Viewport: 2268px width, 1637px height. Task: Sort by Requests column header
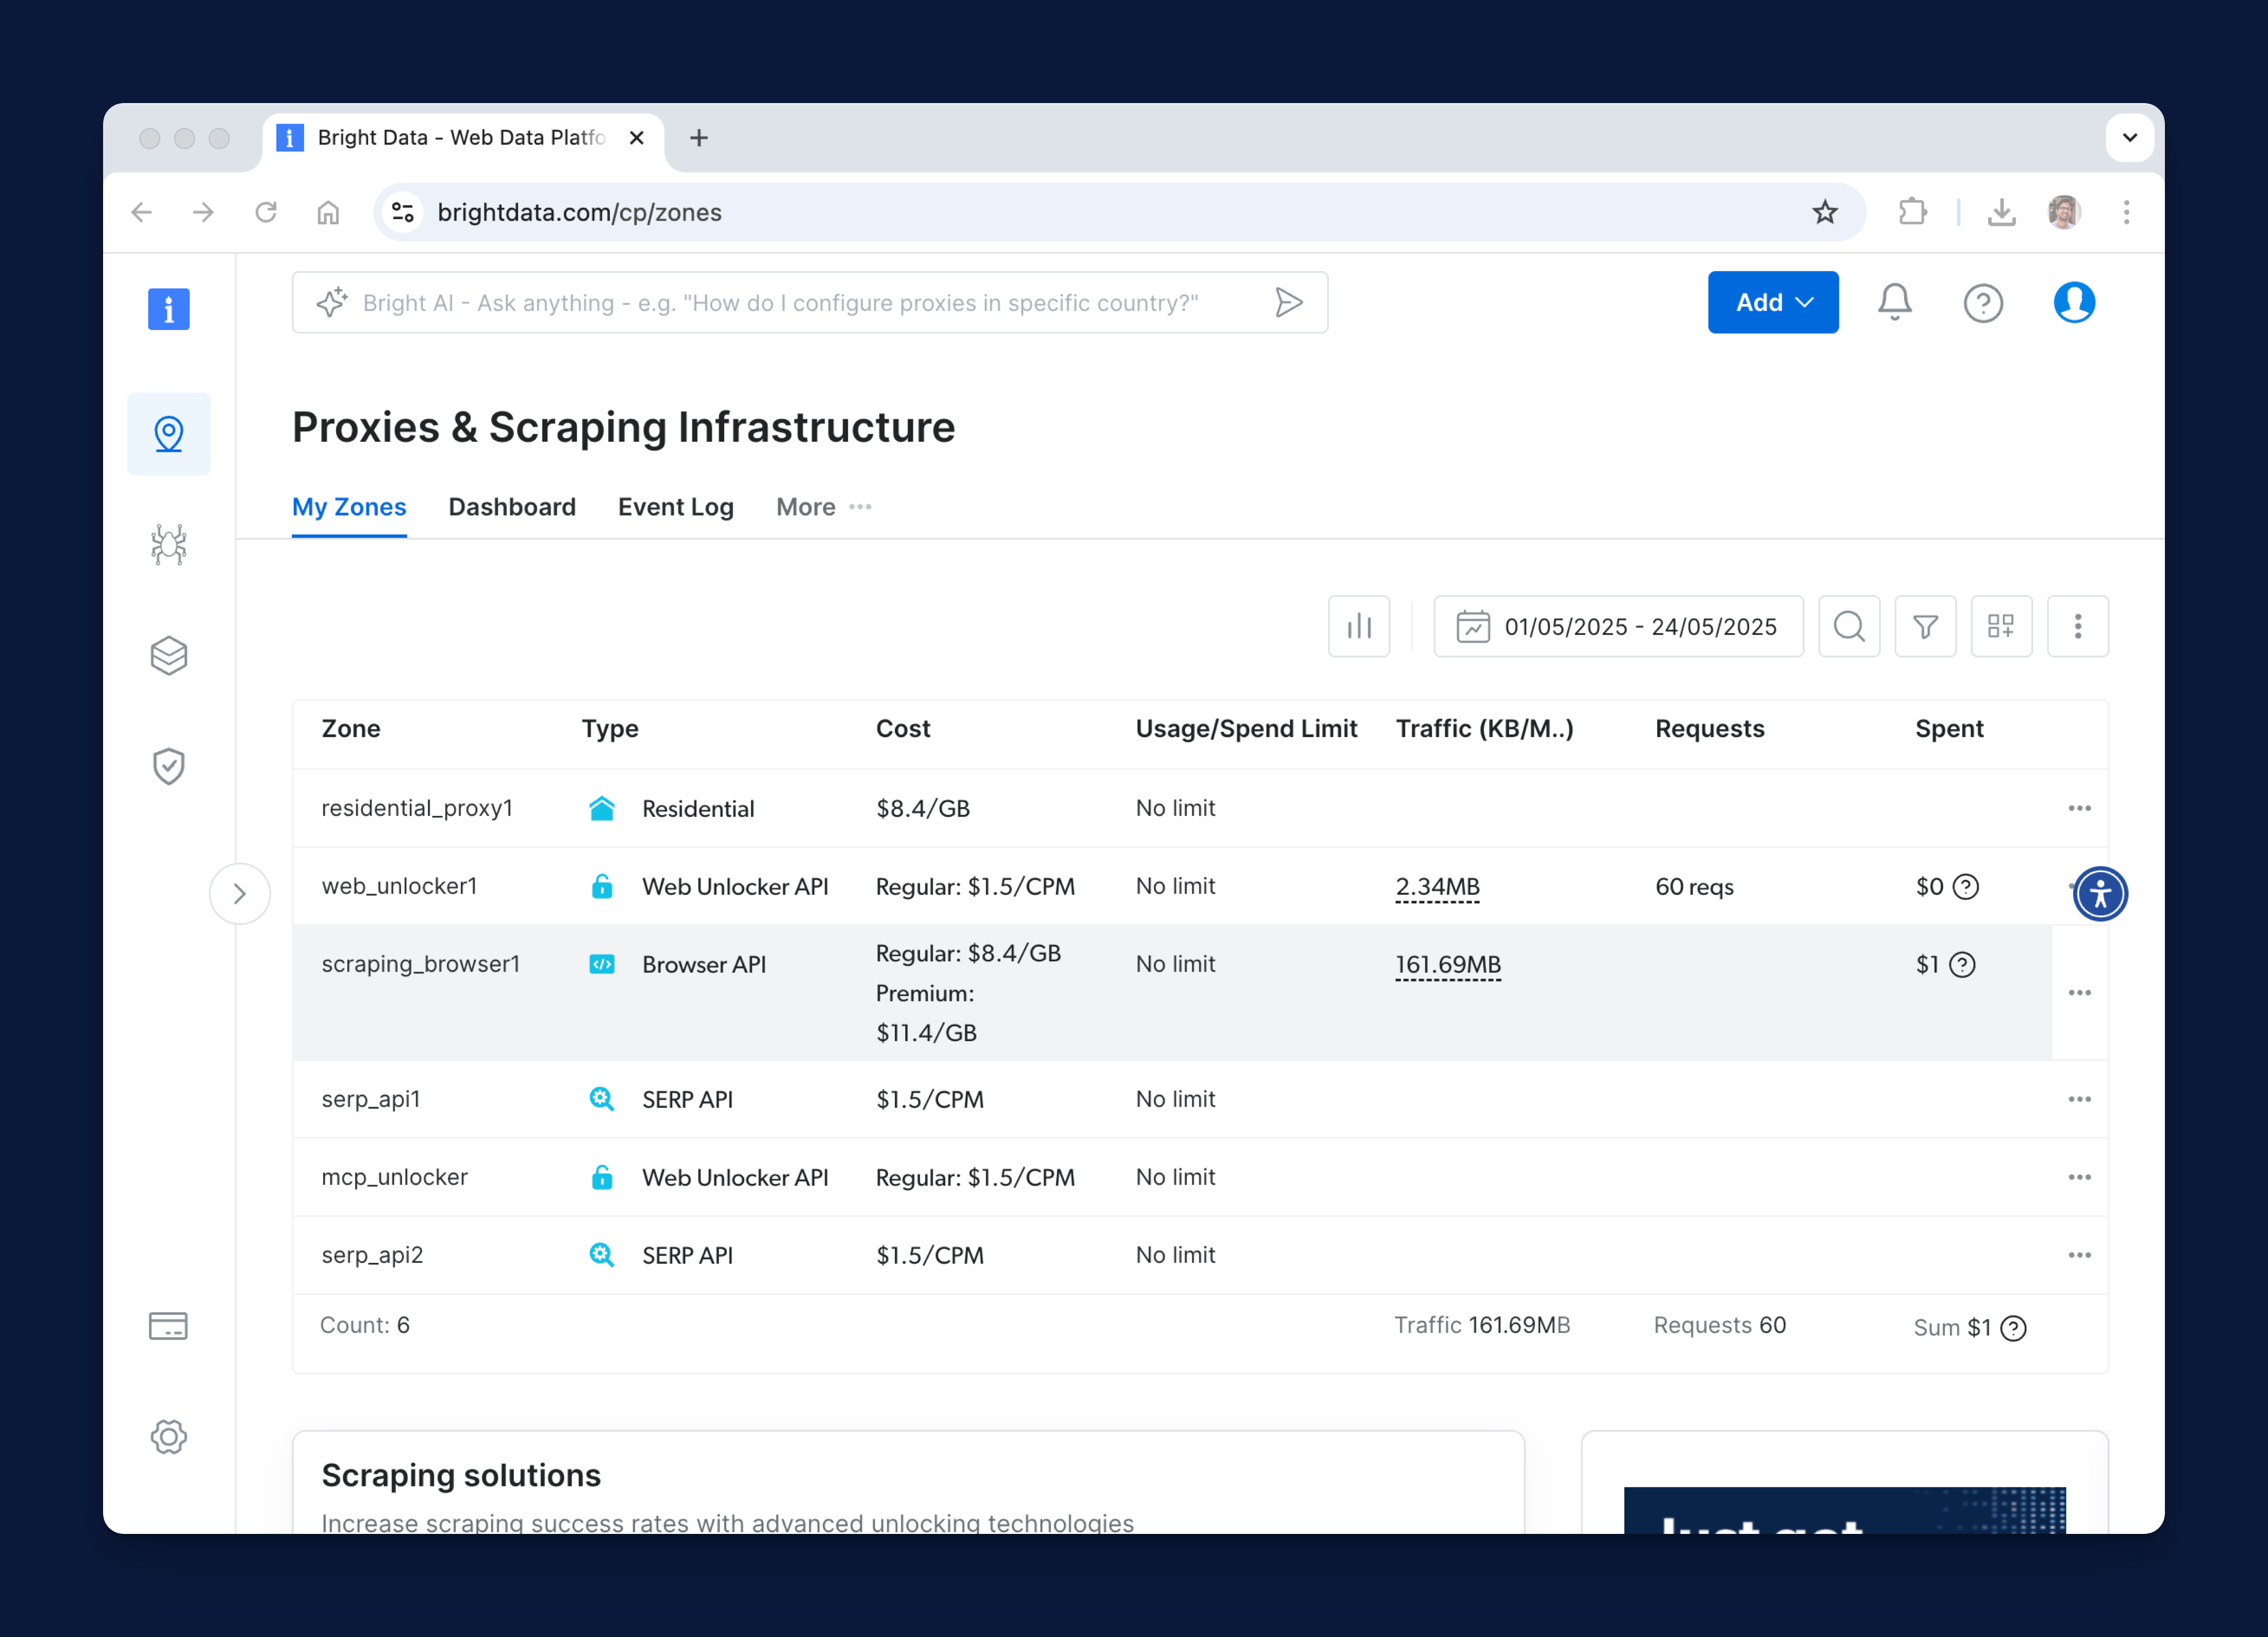[x=1710, y=729]
